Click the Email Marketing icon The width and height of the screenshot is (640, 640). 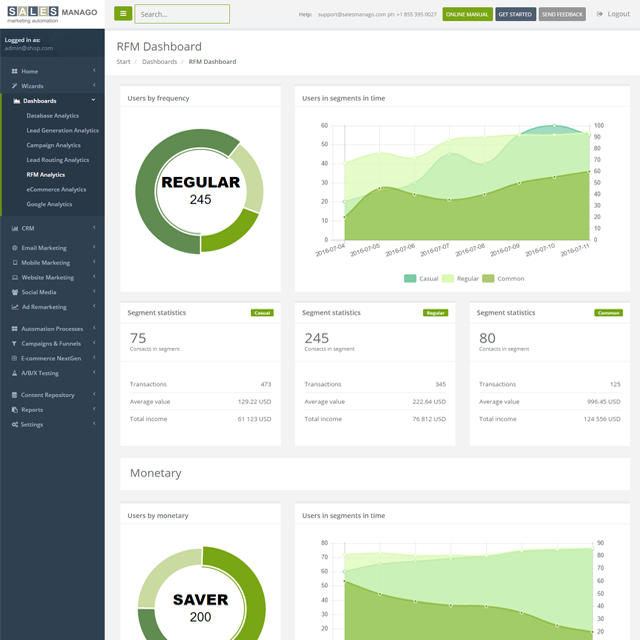[15, 248]
